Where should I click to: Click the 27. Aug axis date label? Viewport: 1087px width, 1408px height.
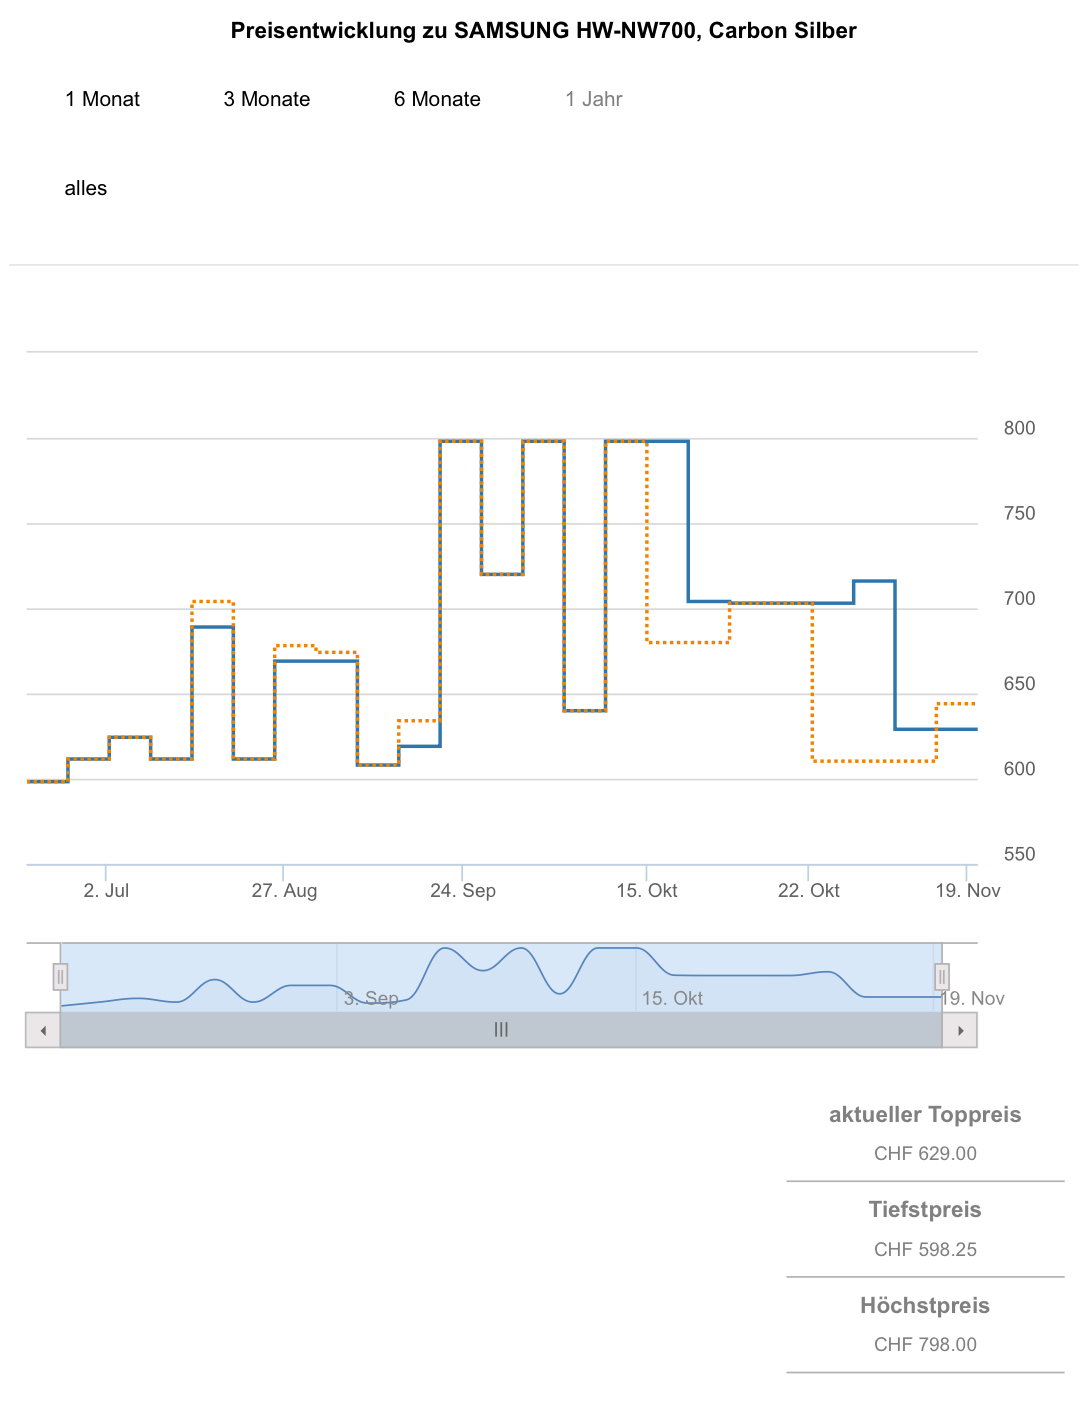284,890
